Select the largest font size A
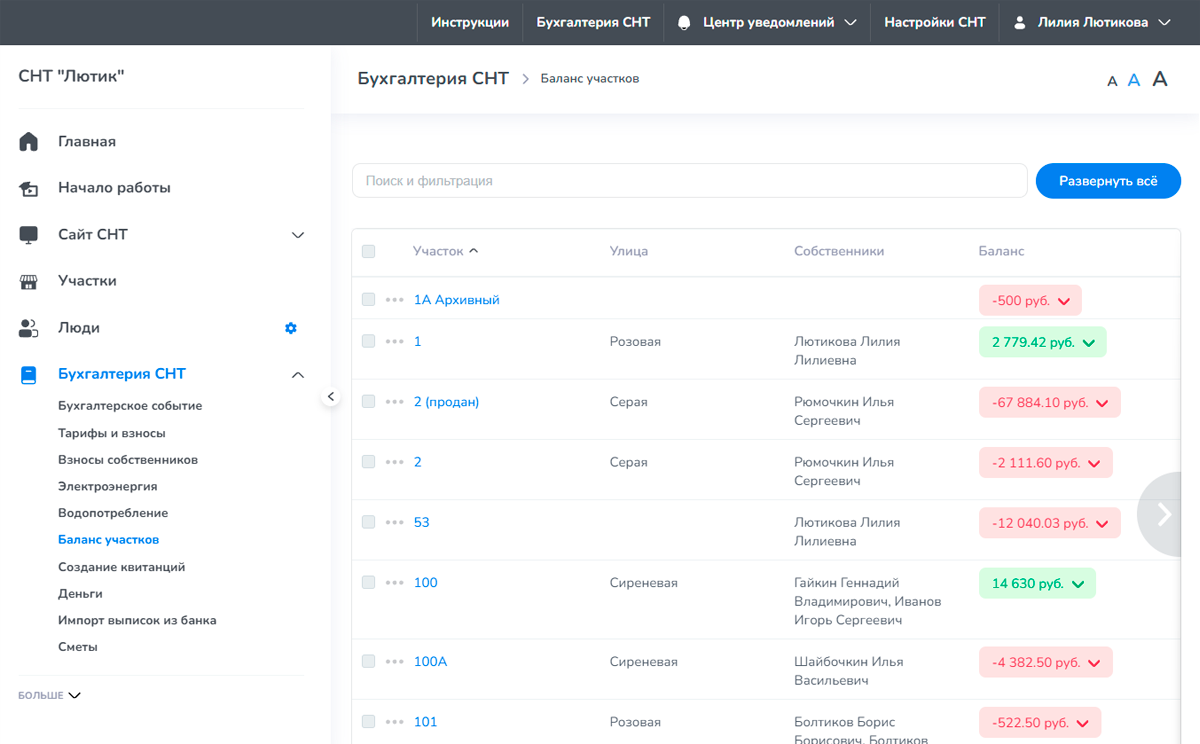1200x744 pixels. pos(1160,79)
